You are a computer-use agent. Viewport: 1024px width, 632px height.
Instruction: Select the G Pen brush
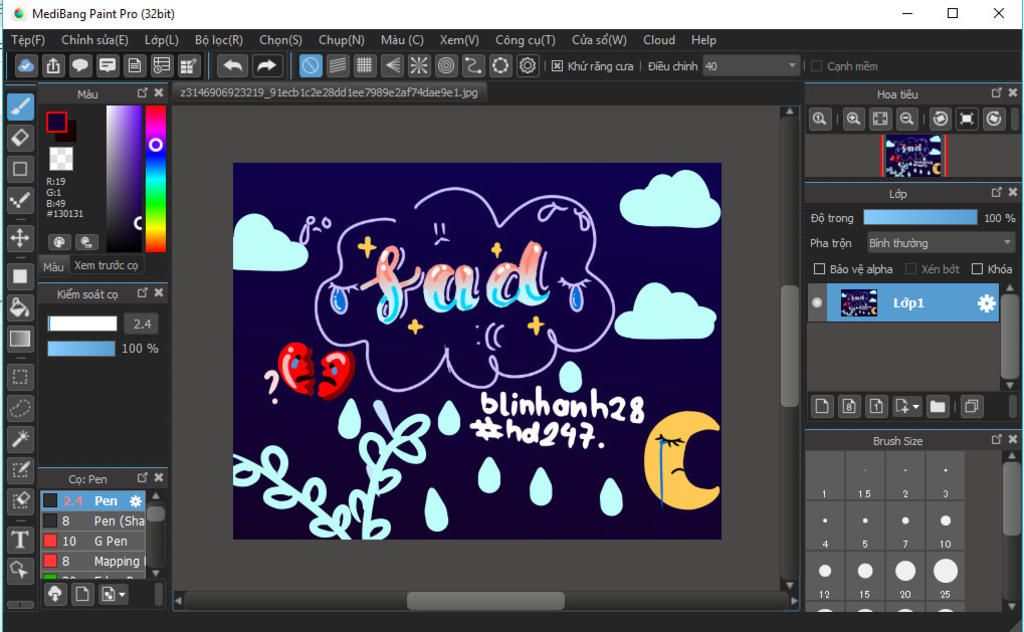click(93, 541)
